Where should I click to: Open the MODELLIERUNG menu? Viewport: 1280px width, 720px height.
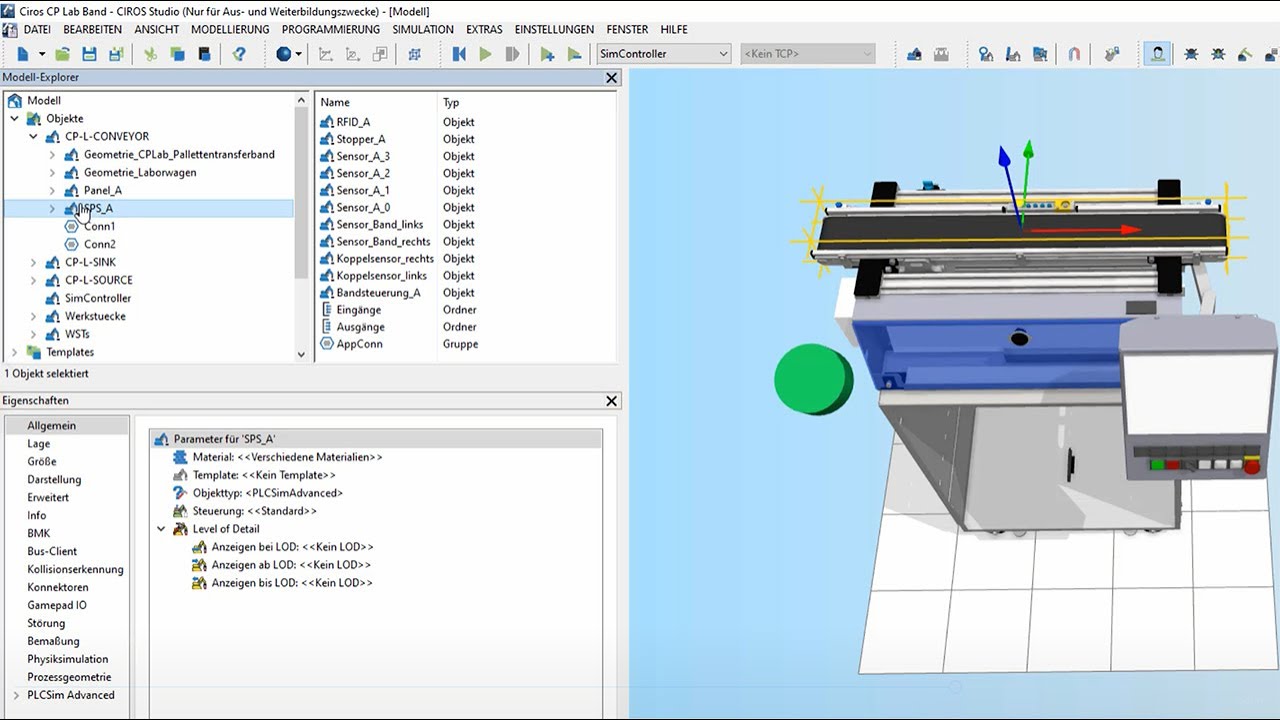click(230, 29)
